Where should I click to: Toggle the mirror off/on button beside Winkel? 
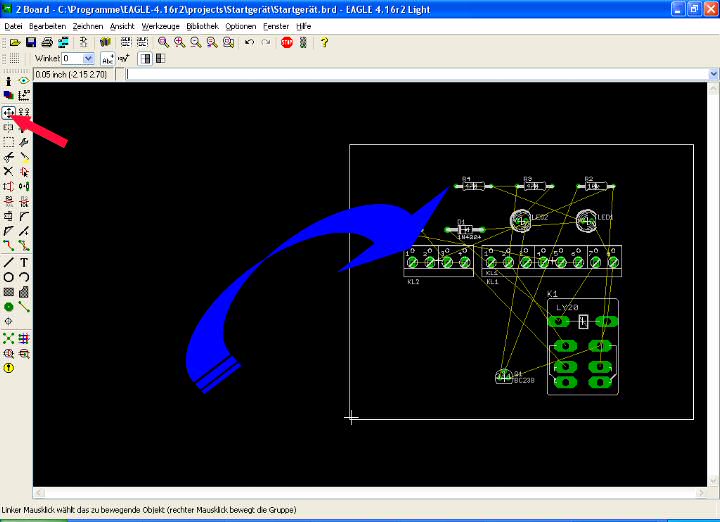click(106, 59)
